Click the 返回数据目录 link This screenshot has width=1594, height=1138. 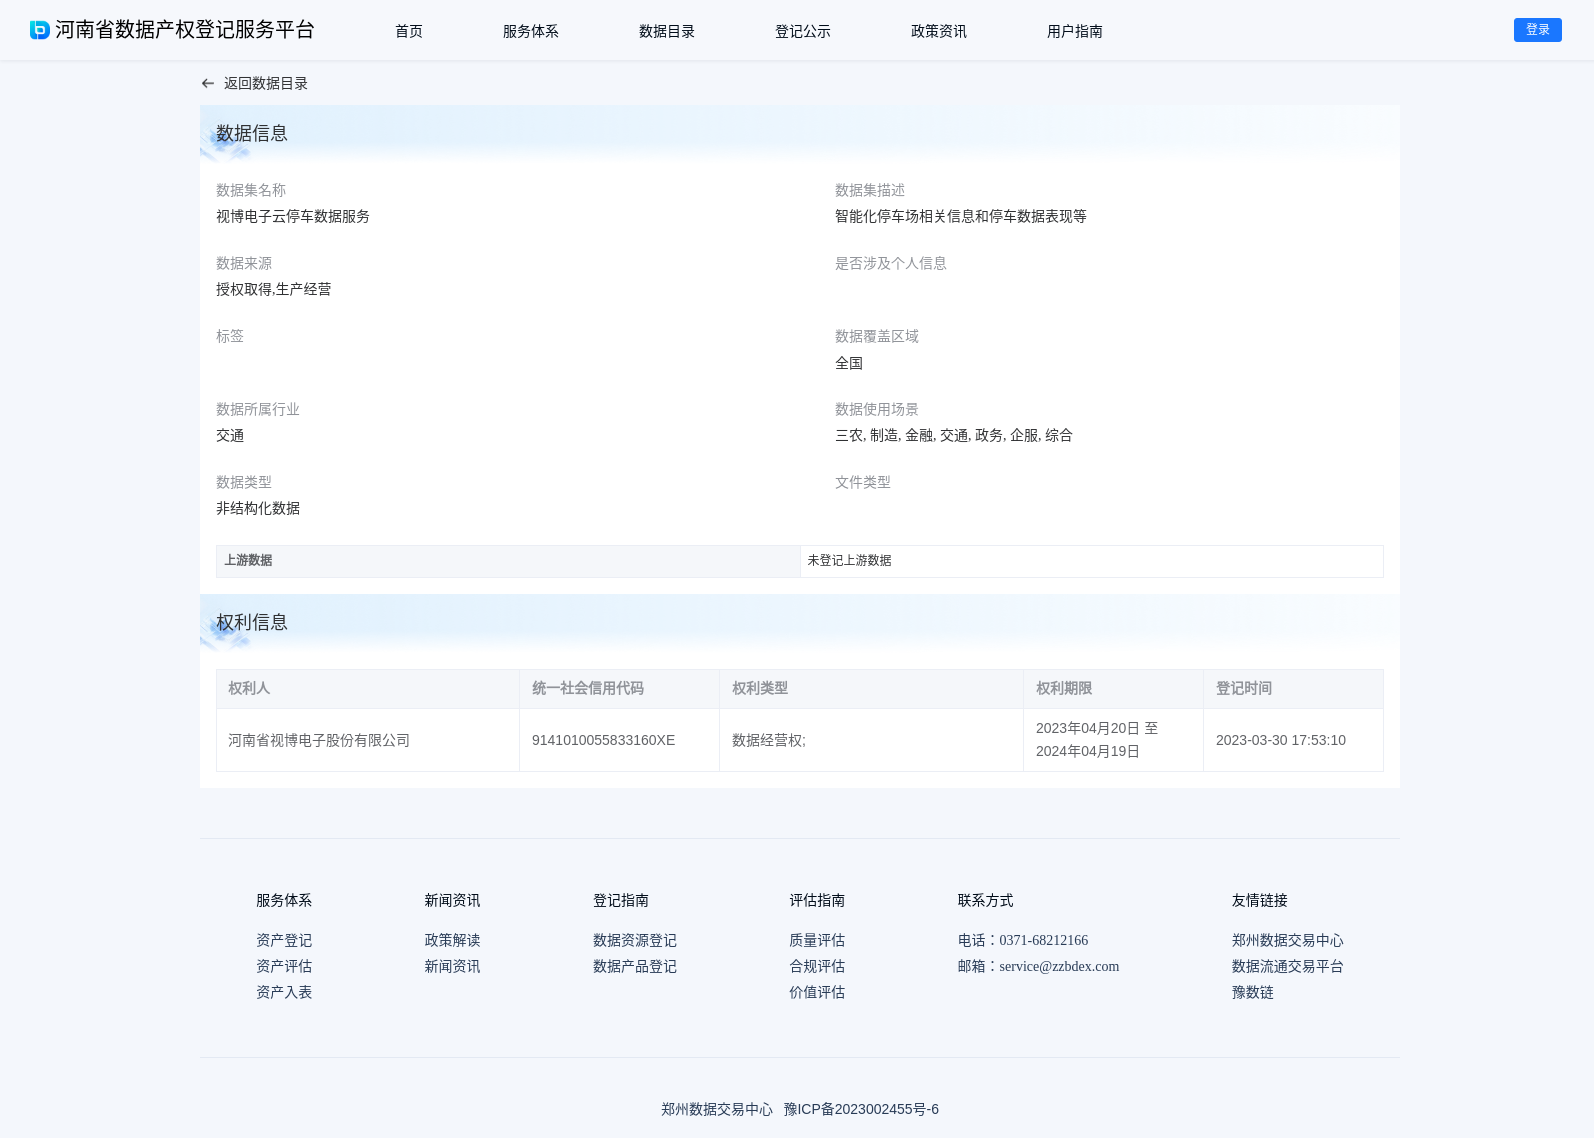[266, 84]
